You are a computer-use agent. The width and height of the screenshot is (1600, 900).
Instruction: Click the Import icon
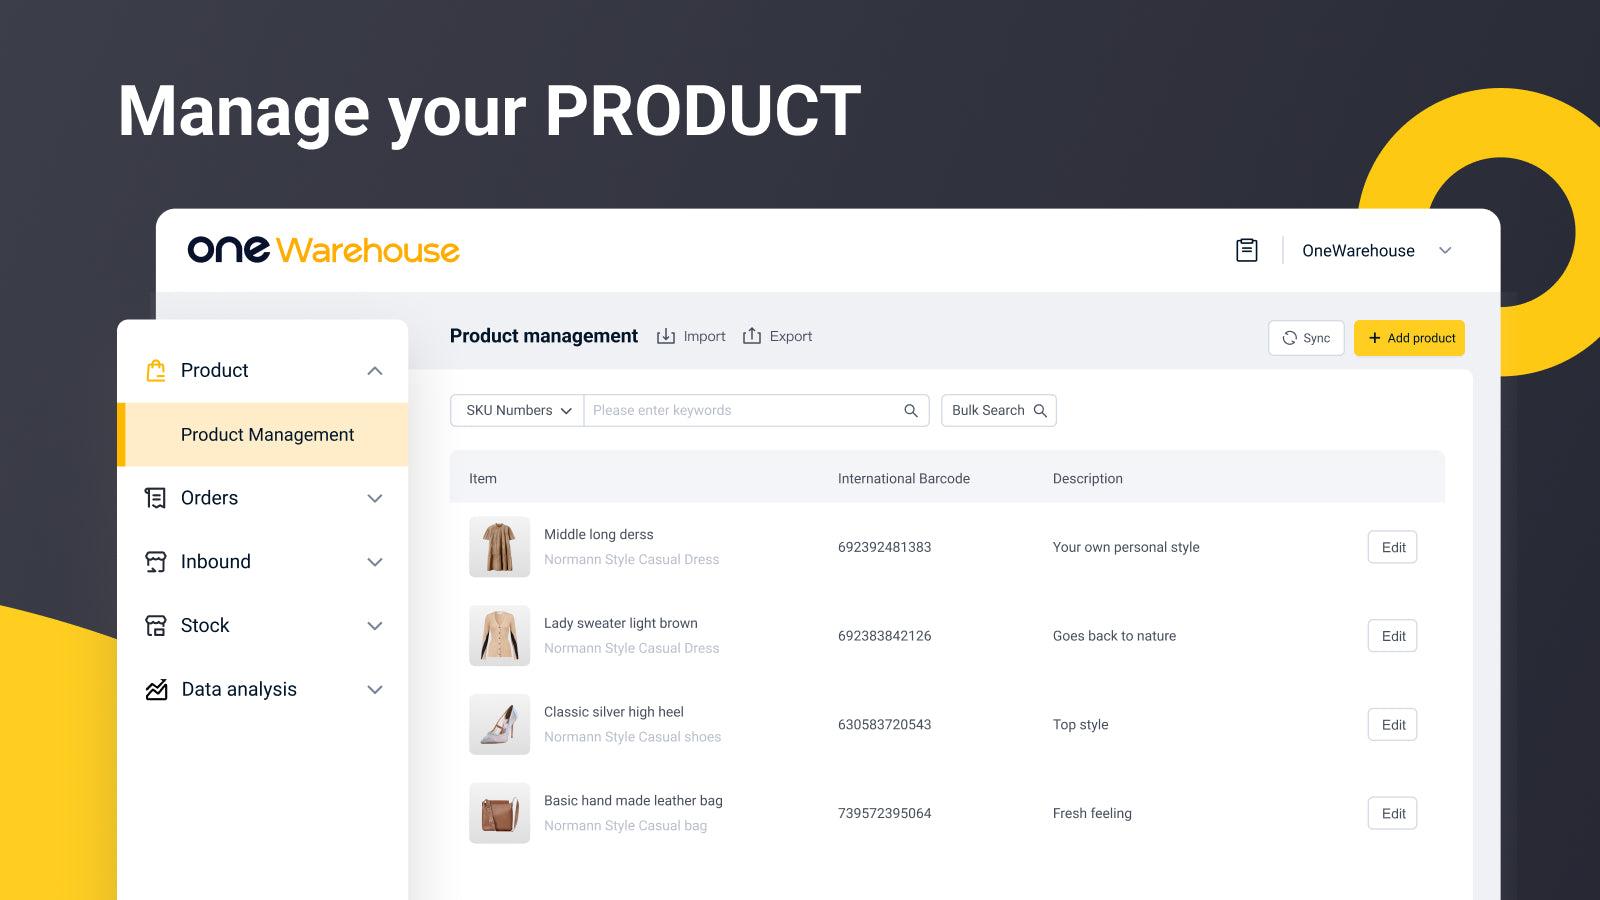[666, 336]
